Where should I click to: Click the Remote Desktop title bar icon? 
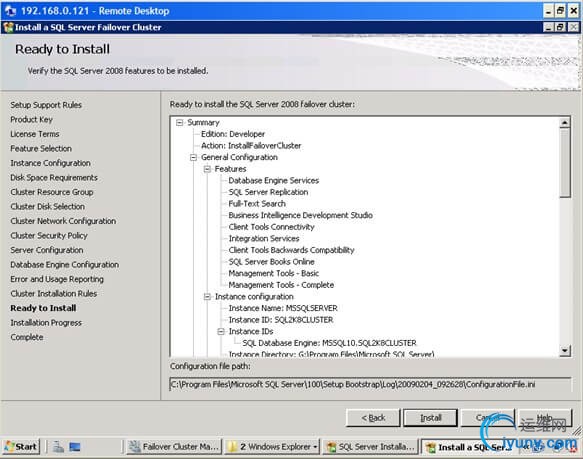click(x=10, y=11)
